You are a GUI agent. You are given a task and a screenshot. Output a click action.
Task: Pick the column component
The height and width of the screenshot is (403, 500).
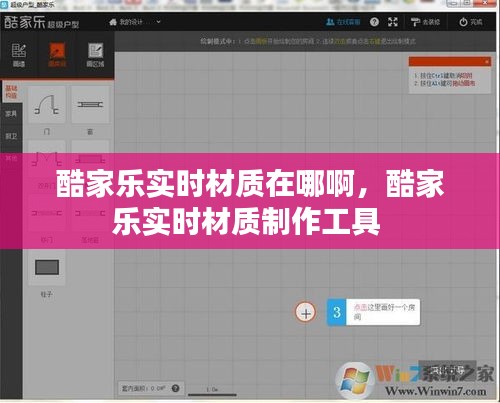[x=47, y=267]
